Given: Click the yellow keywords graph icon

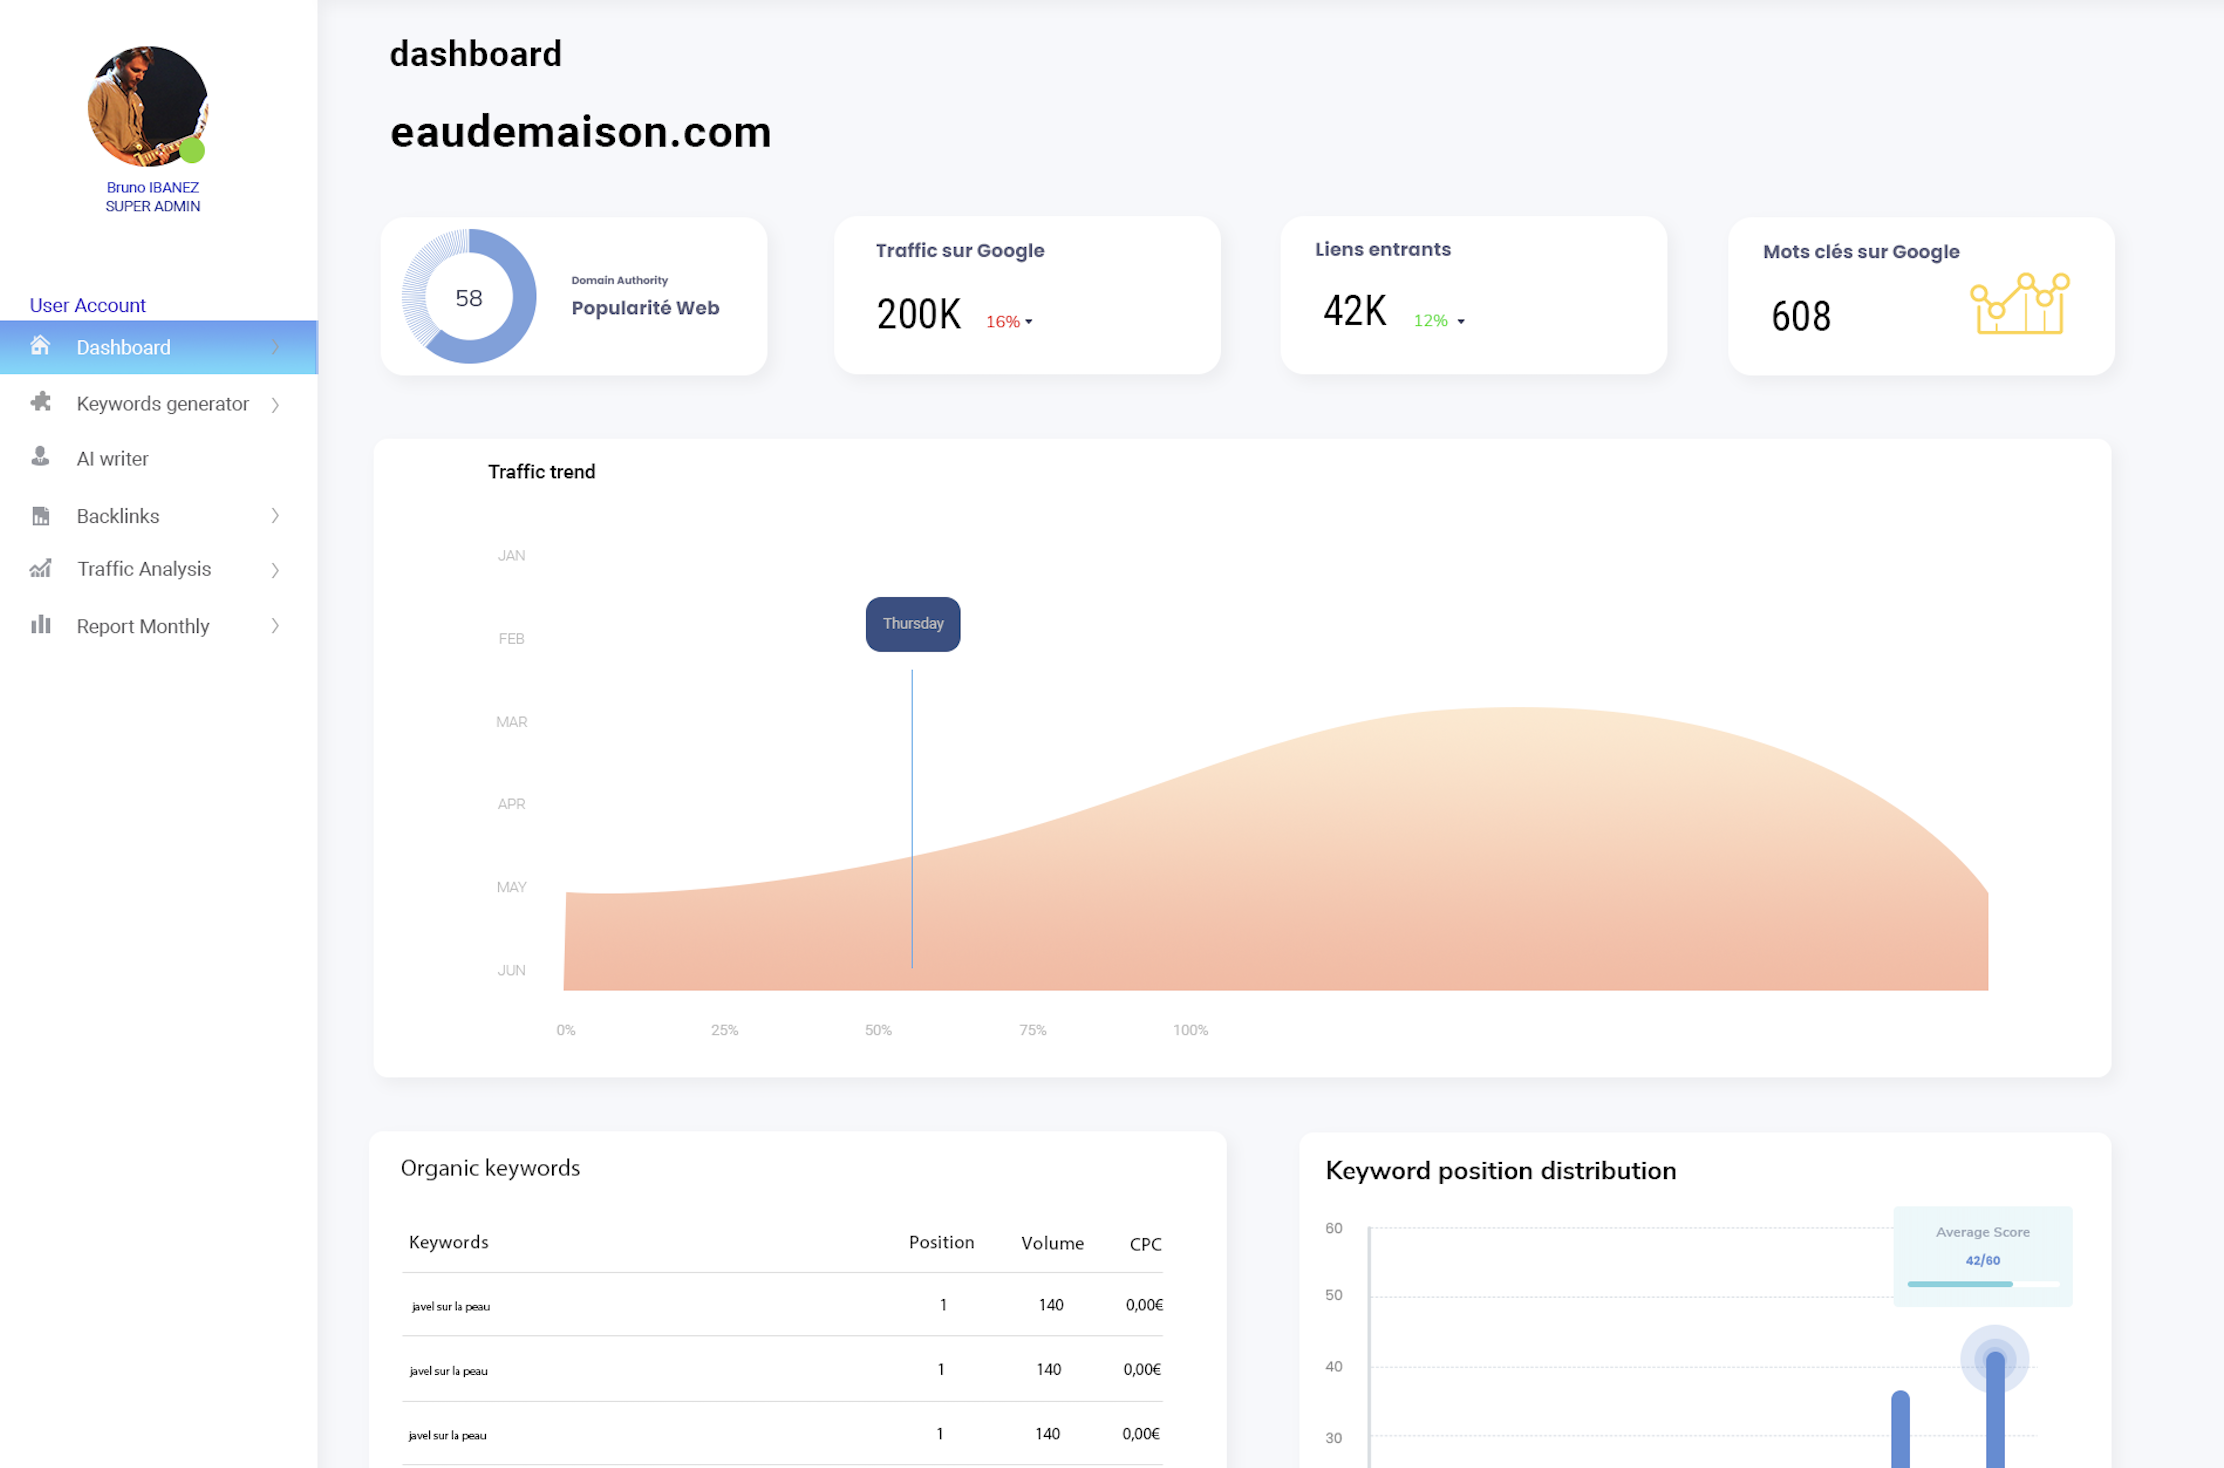Looking at the screenshot, I should pyautogui.click(x=2019, y=304).
